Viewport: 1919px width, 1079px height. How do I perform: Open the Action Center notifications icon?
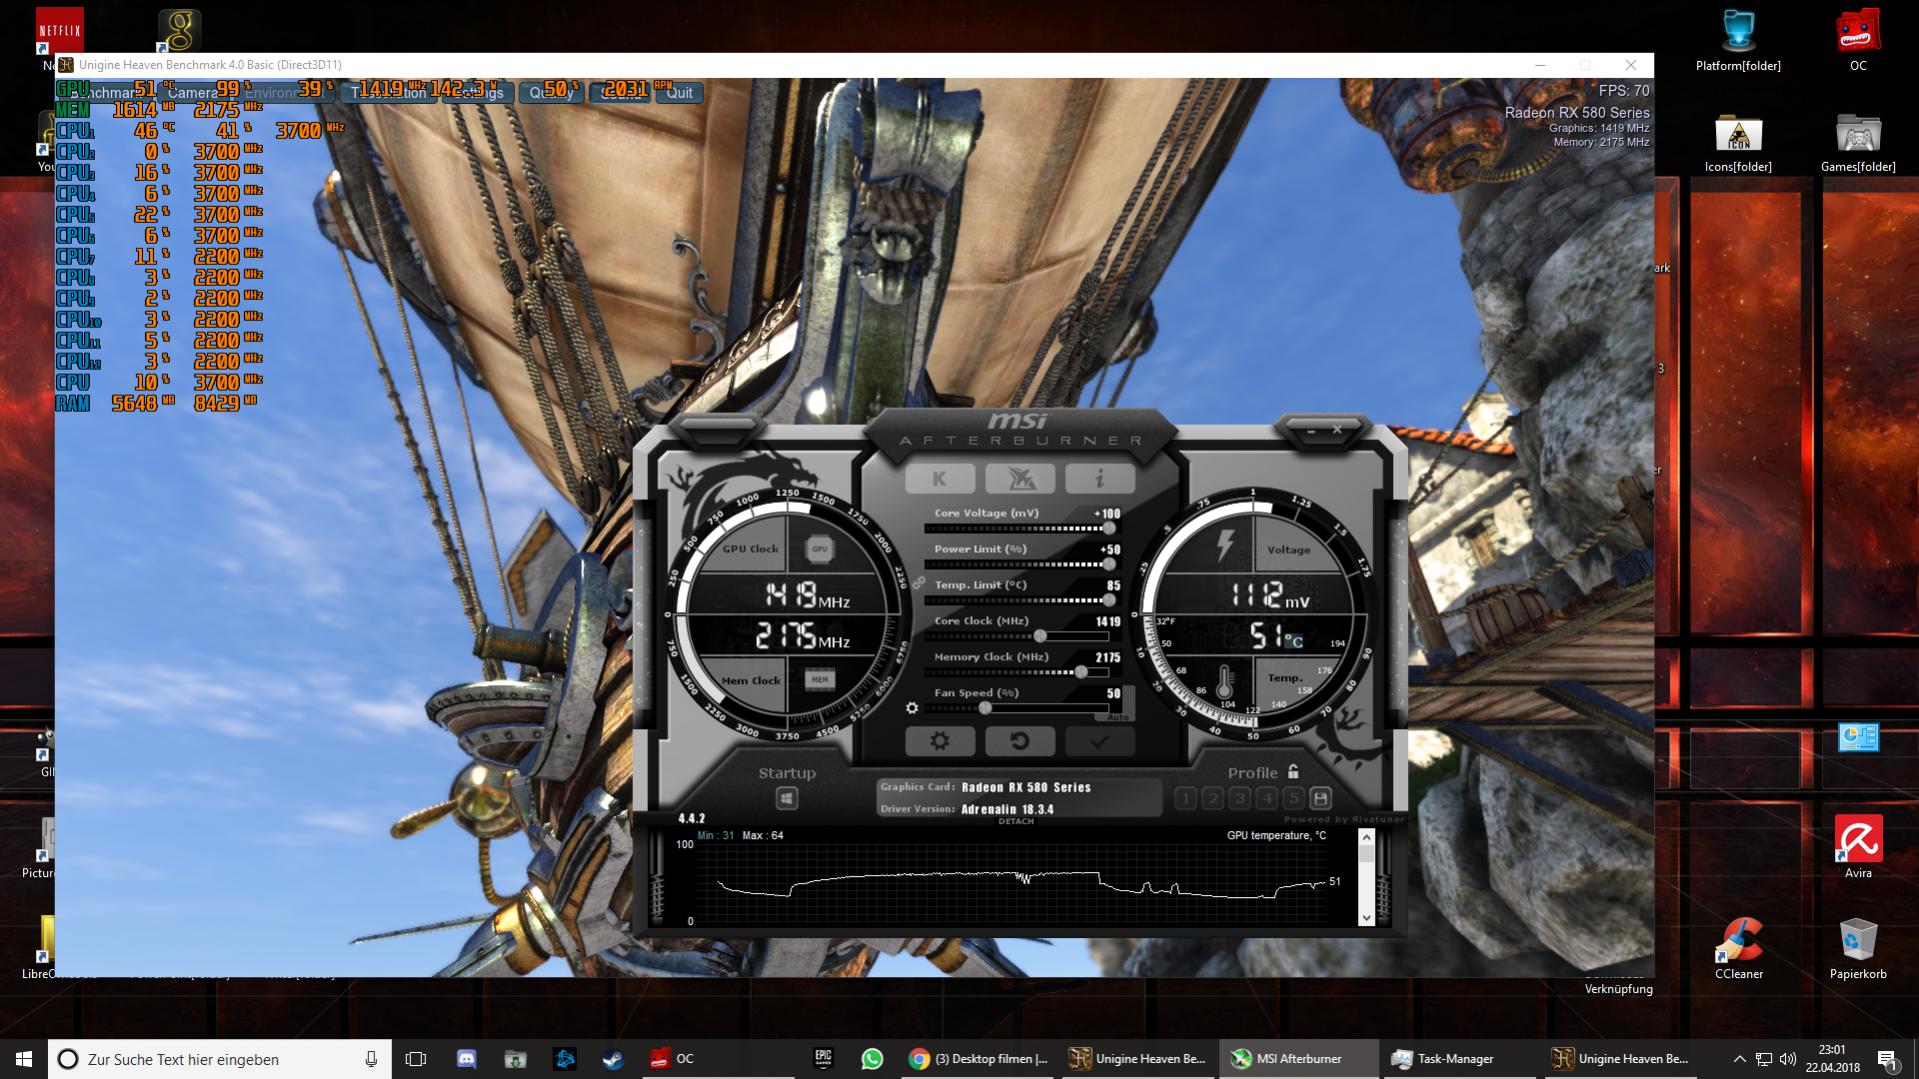[x=1887, y=1059]
